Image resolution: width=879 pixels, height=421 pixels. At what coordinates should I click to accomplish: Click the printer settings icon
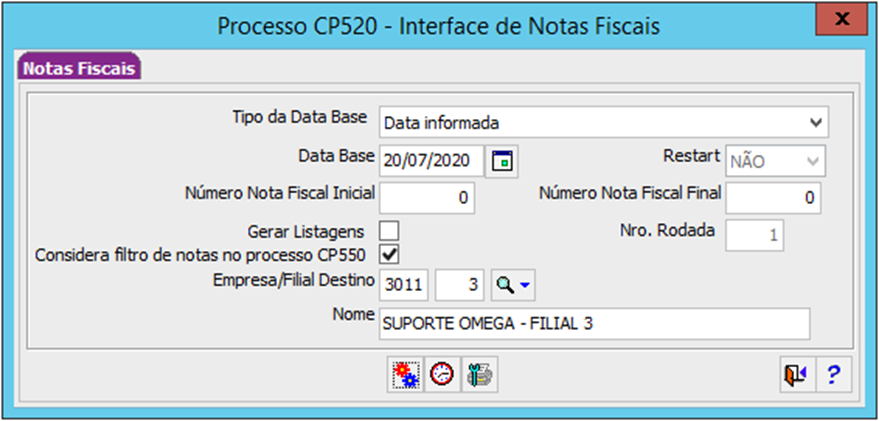(480, 374)
